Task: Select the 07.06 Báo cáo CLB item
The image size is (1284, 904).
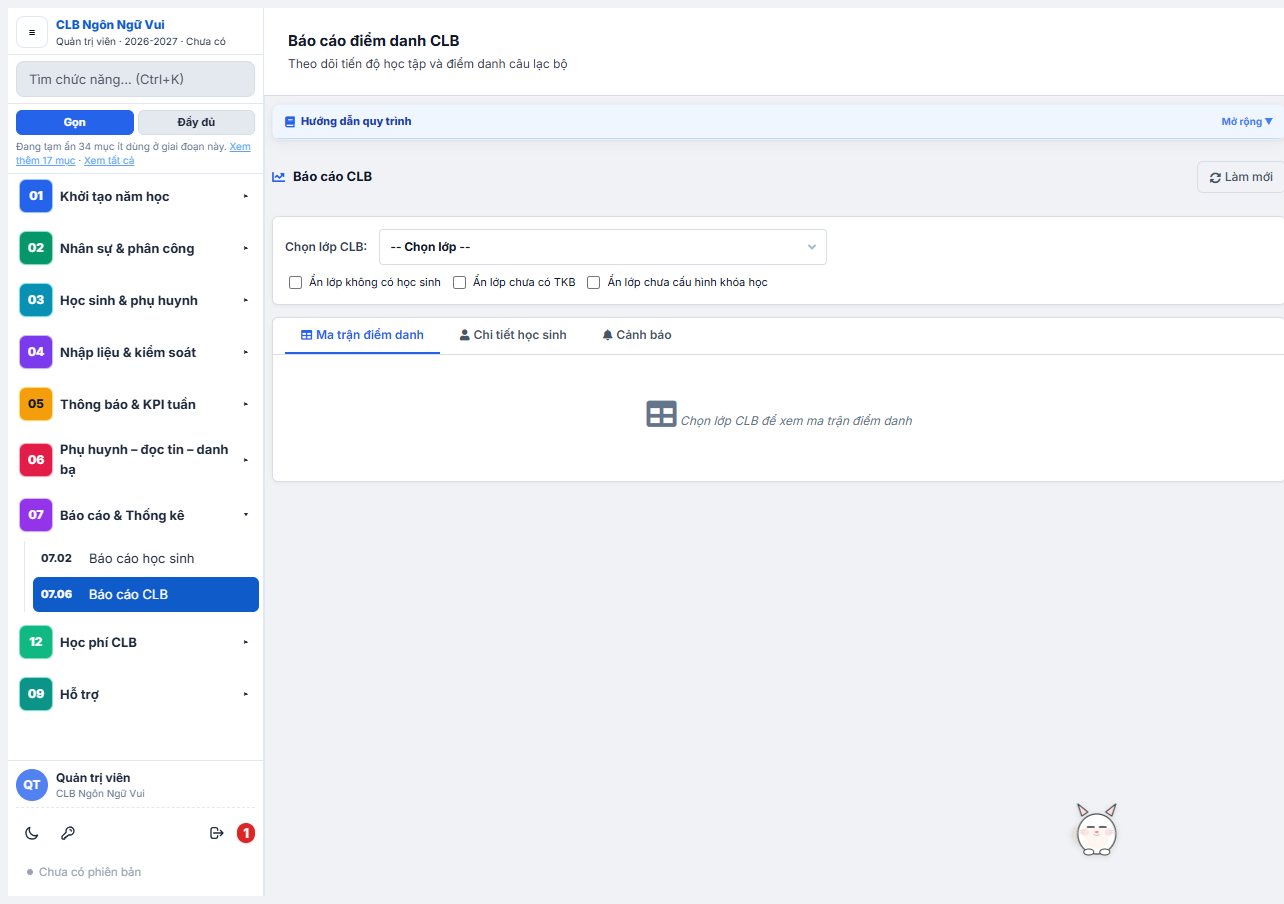Action: pos(146,594)
